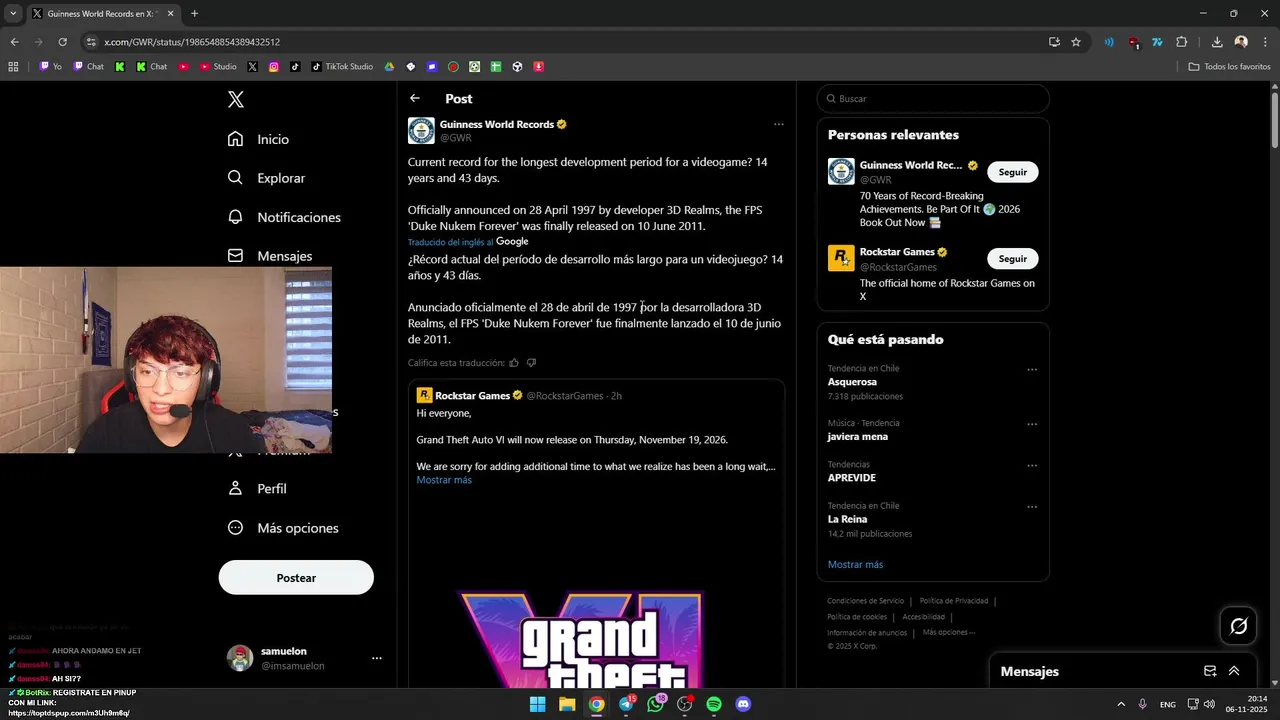Click the X logo in the sidebar
This screenshot has width=1280, height=720.
236,99
